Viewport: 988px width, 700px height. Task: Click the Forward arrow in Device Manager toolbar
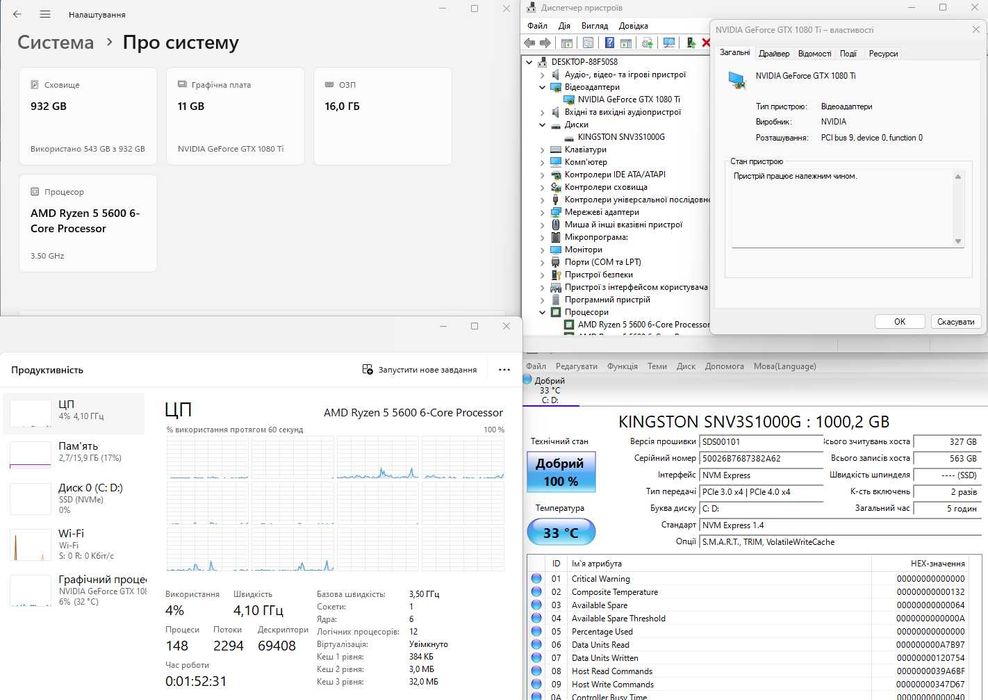coord(545,43)
